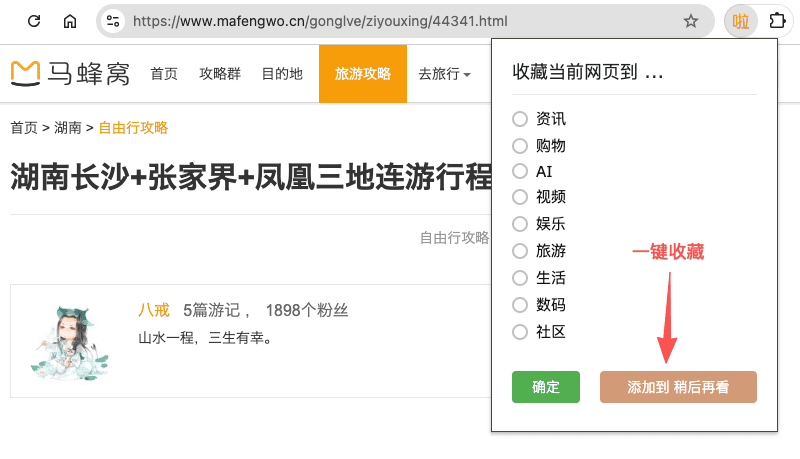Select the 资讯 radio option
The width and height of the screenshot is (800, 459).
[x=520, y=119]
